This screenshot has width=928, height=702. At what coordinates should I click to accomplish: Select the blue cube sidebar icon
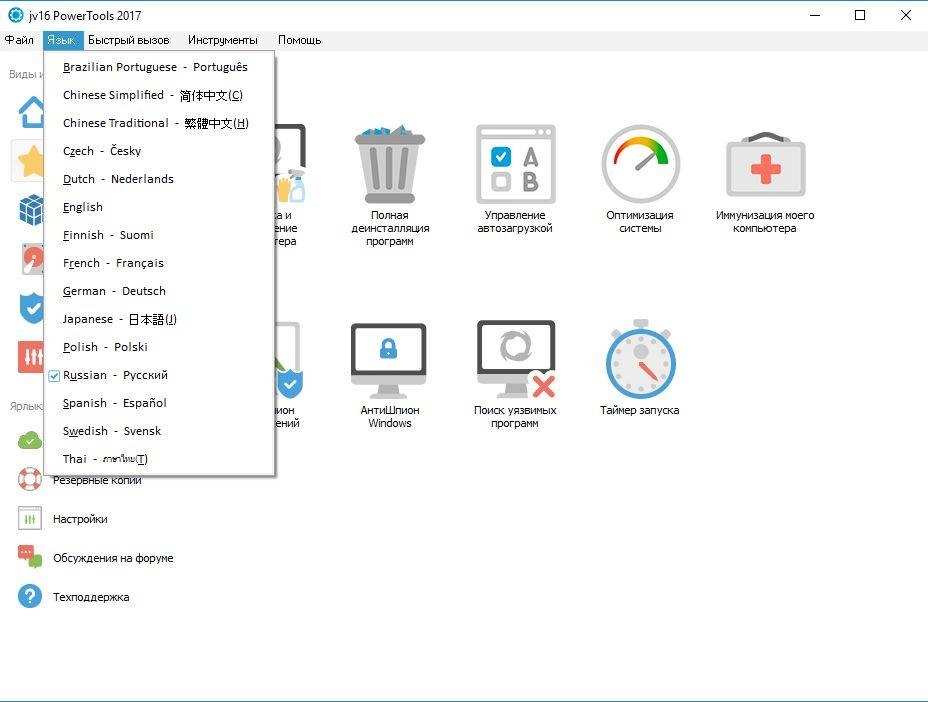pos(31,210)
